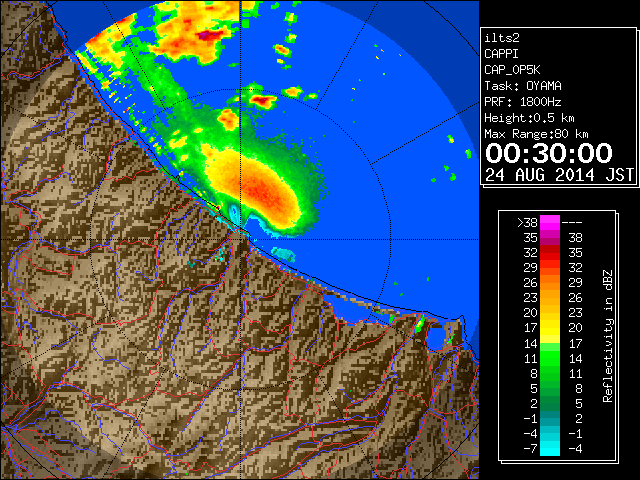Click the '-7' legend label
The height and width of the screenshot is (480, 640).
click(530, 448)
